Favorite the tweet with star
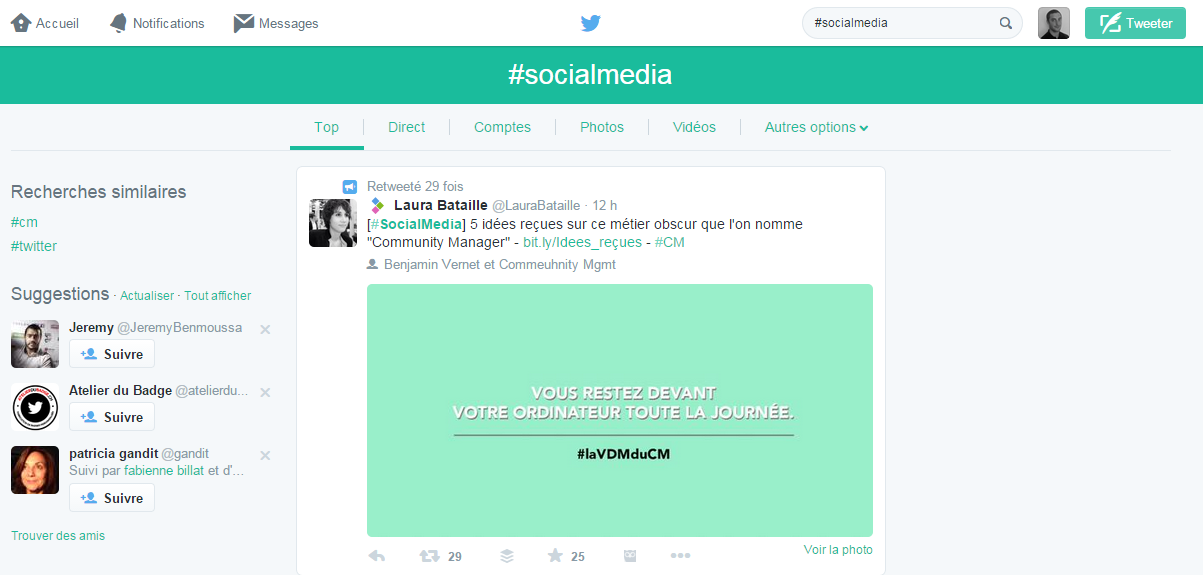1203x575 pixels. point(555,556)
